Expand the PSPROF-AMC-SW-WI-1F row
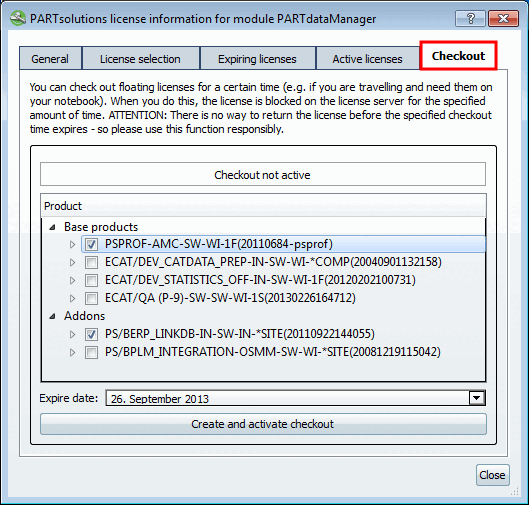This screenshot has height=505, width=529. click(72, 244)
